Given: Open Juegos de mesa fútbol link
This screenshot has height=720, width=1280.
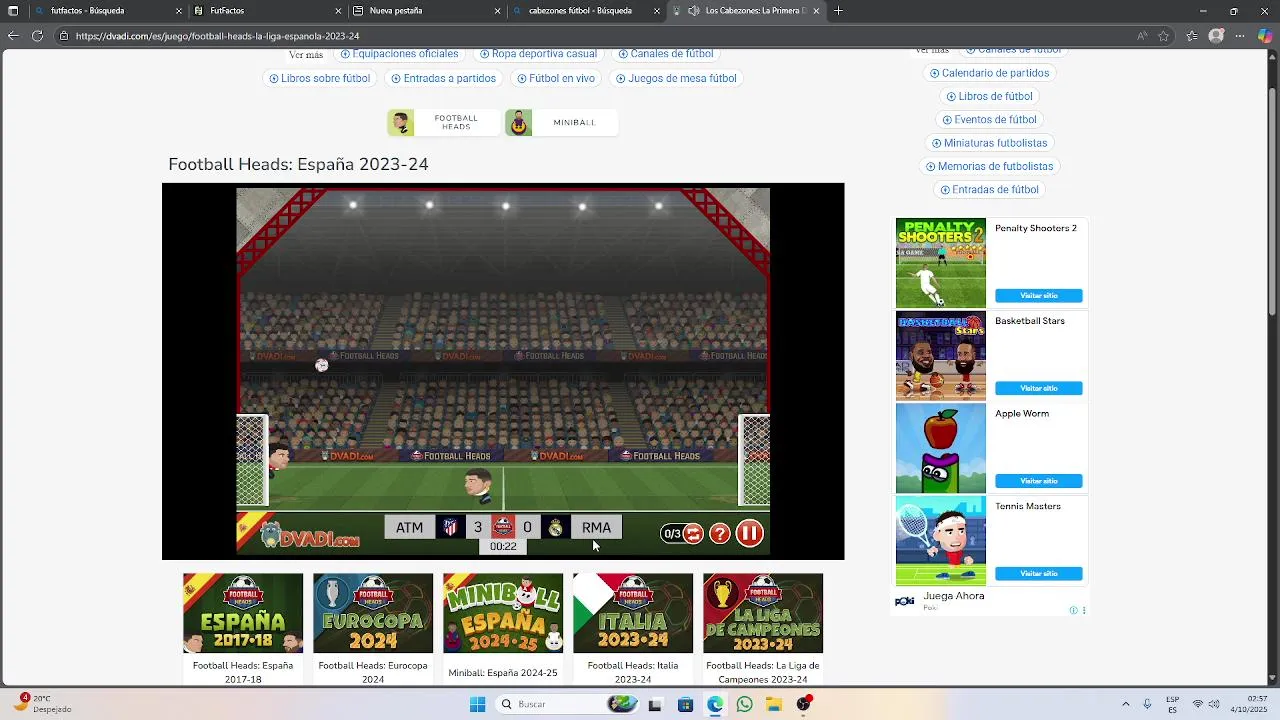Looking at the screenshot, I should (676, 78).
